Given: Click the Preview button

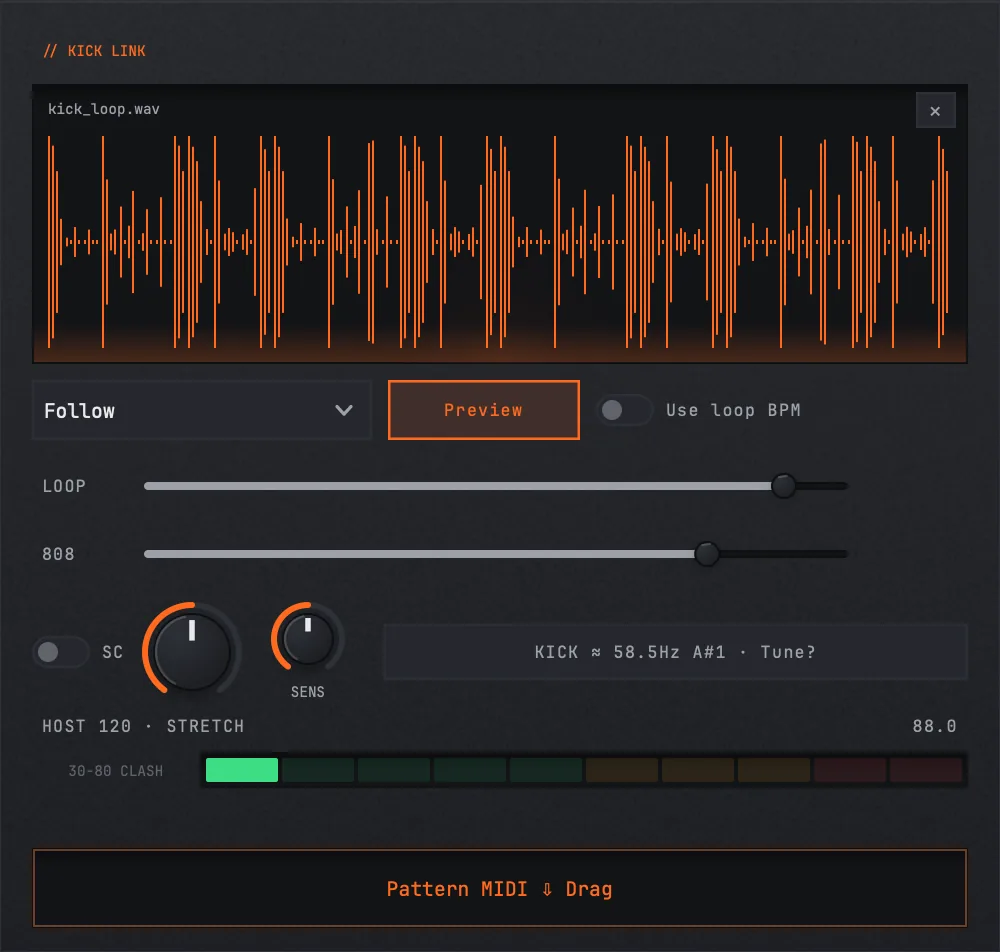Looking at the screenshot, I should pos(483,410).
